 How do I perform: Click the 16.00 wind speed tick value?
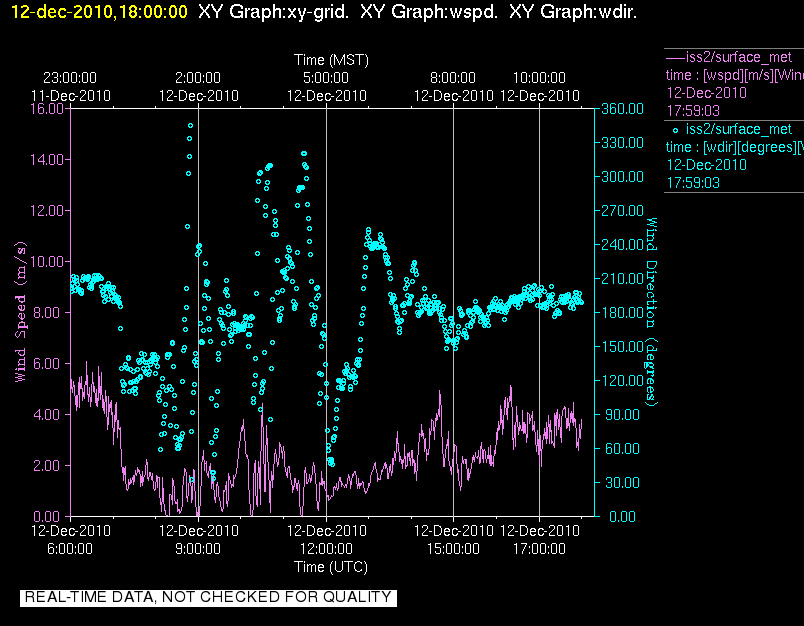tap(47, 109)
